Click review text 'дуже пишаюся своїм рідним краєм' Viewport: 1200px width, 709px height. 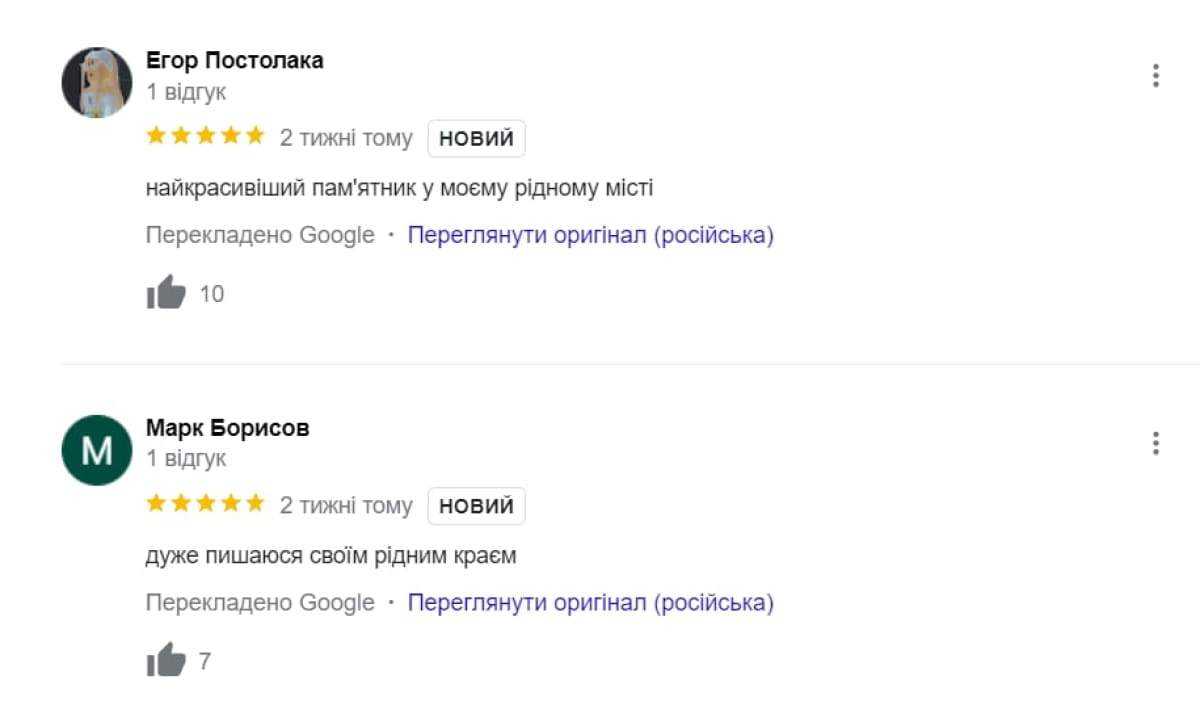(x=331, y=555)
